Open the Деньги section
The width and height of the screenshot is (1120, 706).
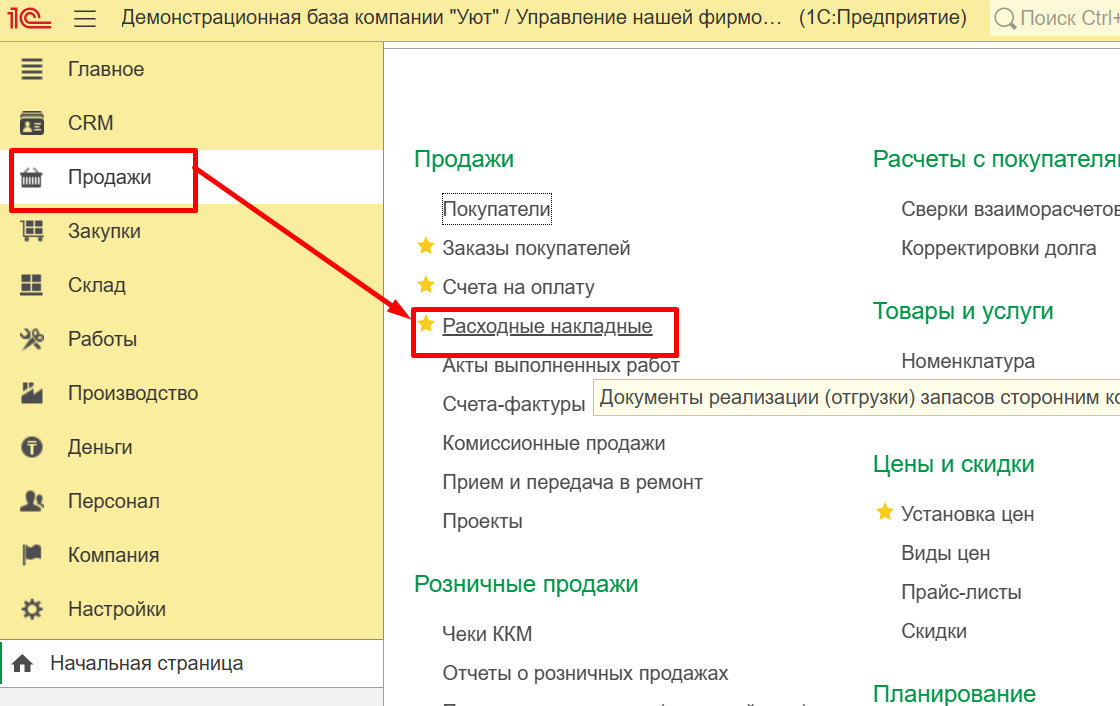pyautogui.click(x=100, y=447)
